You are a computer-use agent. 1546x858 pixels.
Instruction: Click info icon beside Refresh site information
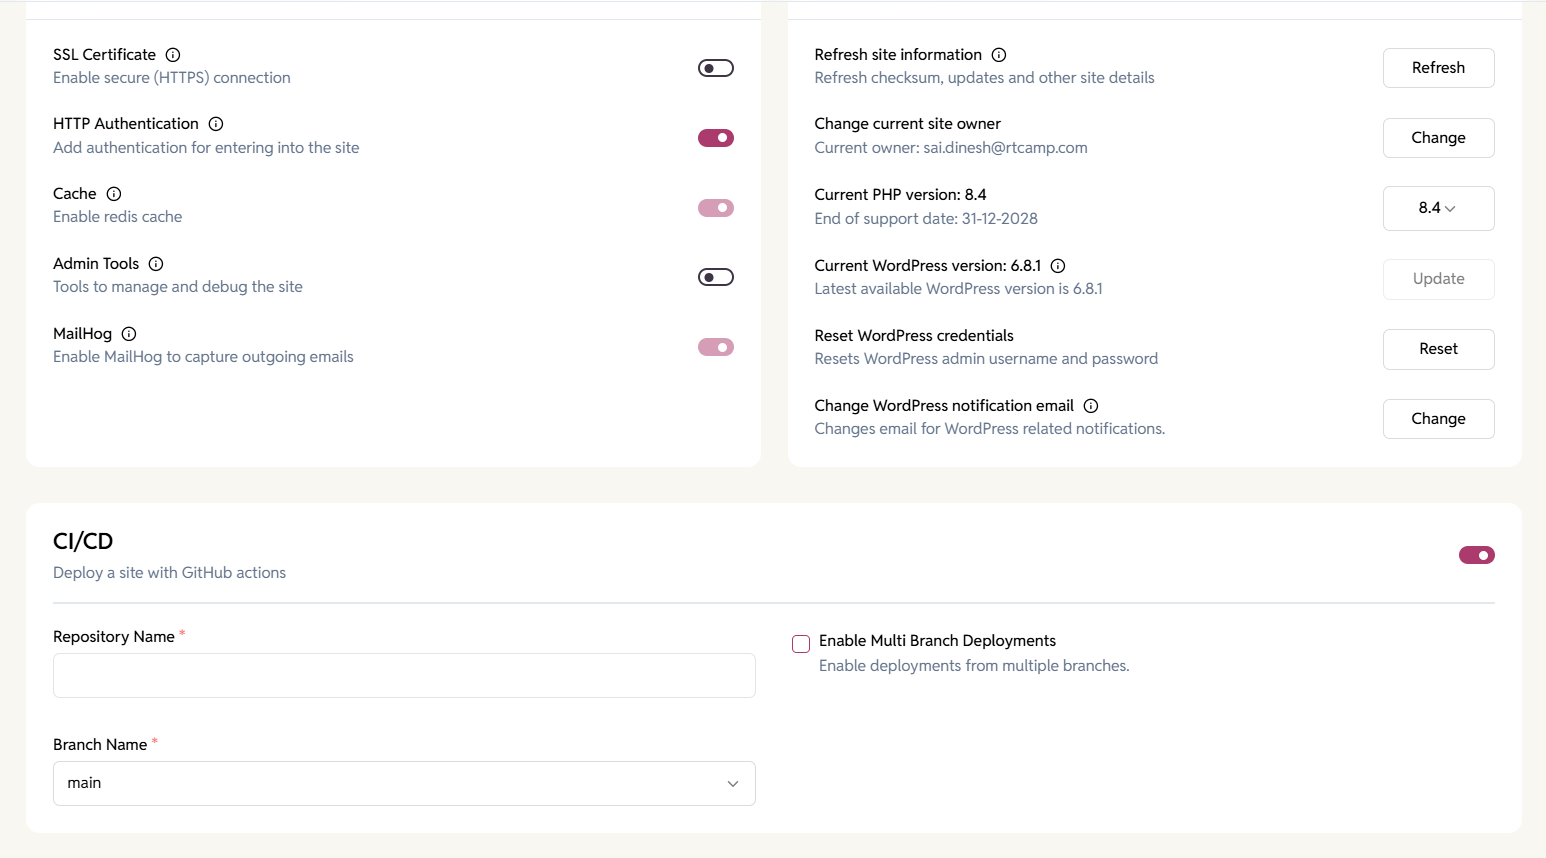(x=999, y=55)
